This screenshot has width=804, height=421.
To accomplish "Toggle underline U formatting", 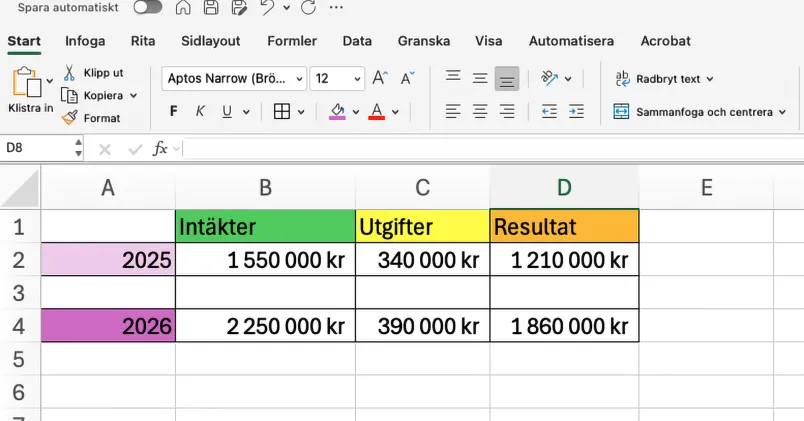I will (x=227, y=111).
